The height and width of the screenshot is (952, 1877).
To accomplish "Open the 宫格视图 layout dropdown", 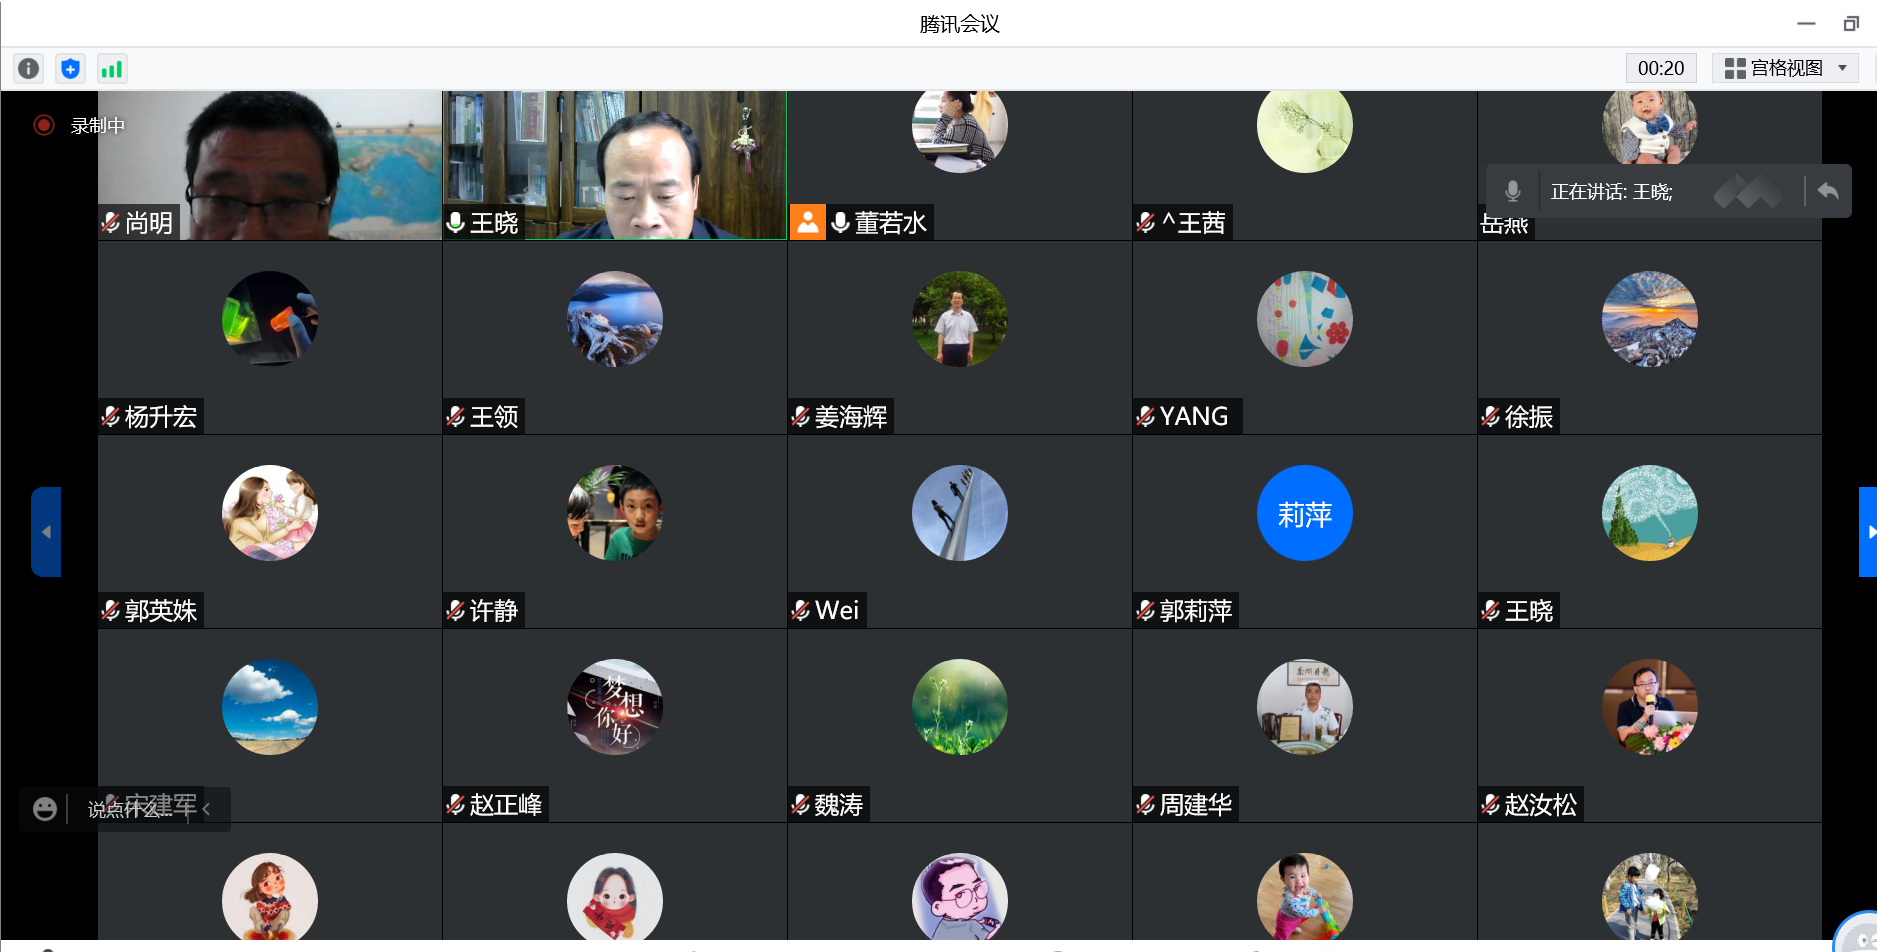I will coord(1786,68).
